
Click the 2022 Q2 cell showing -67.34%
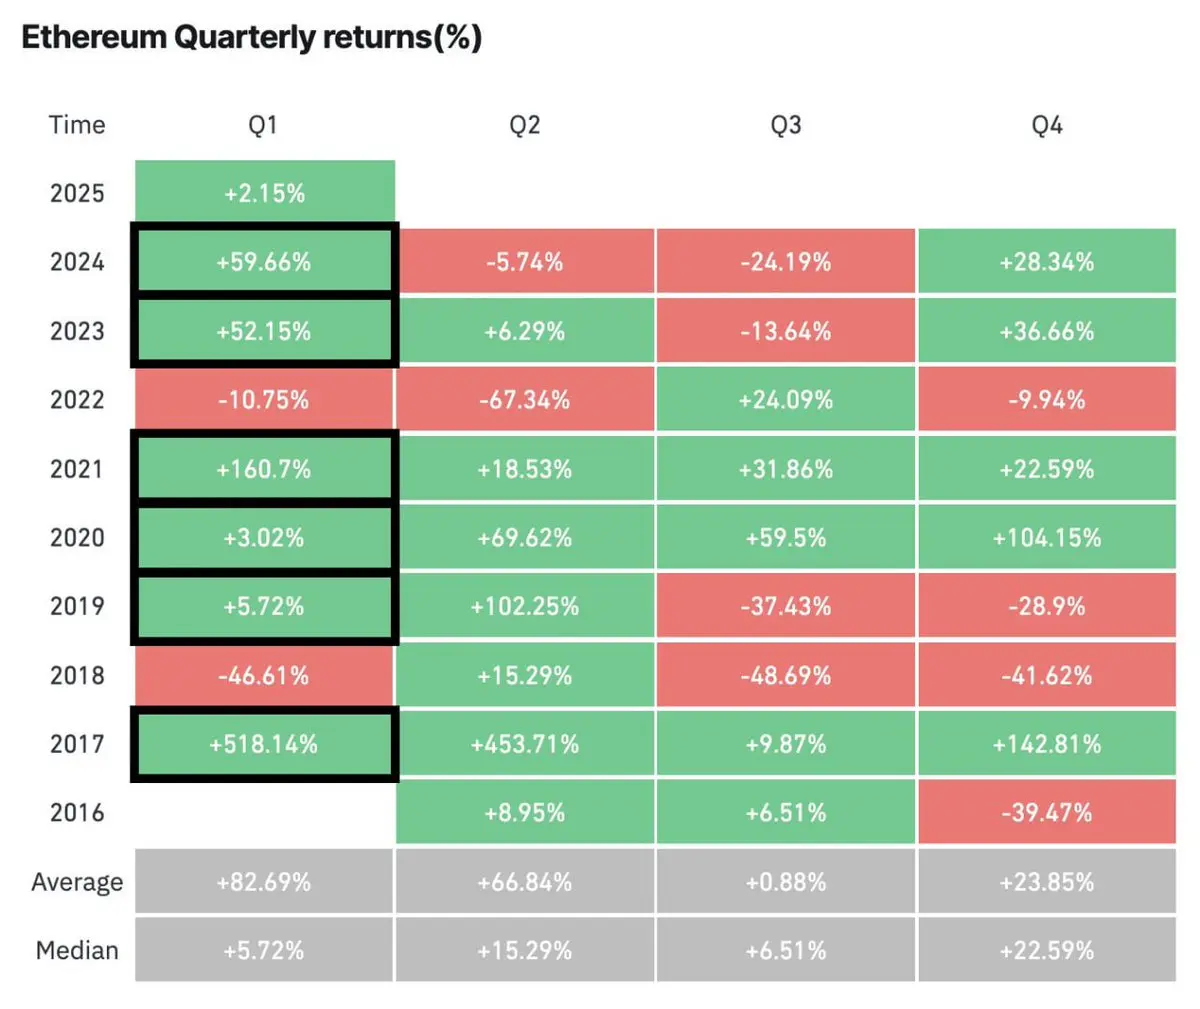click(x=525, y=400)
